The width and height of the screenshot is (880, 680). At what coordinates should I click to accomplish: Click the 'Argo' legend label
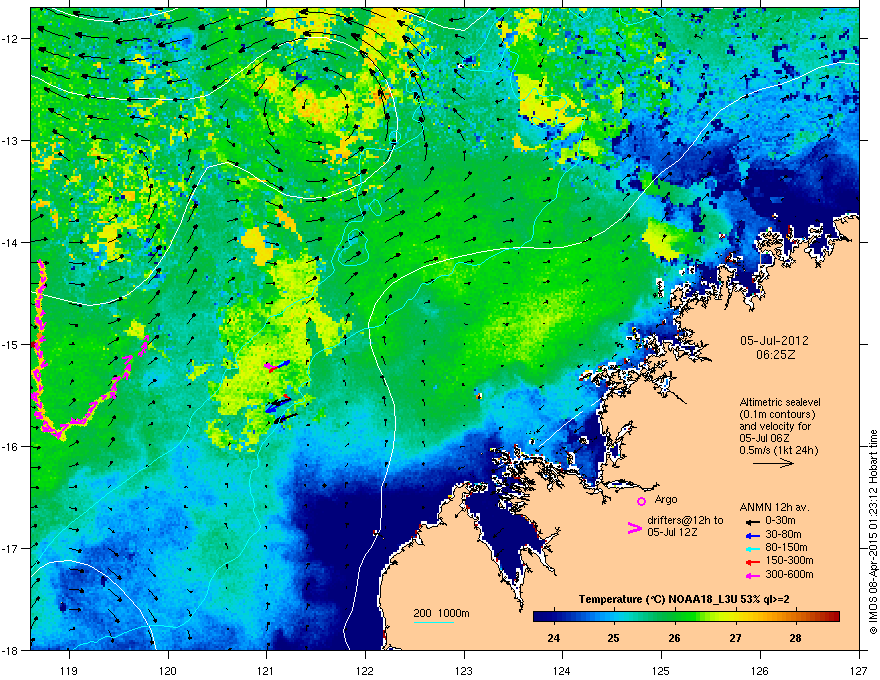click(666, 499)
